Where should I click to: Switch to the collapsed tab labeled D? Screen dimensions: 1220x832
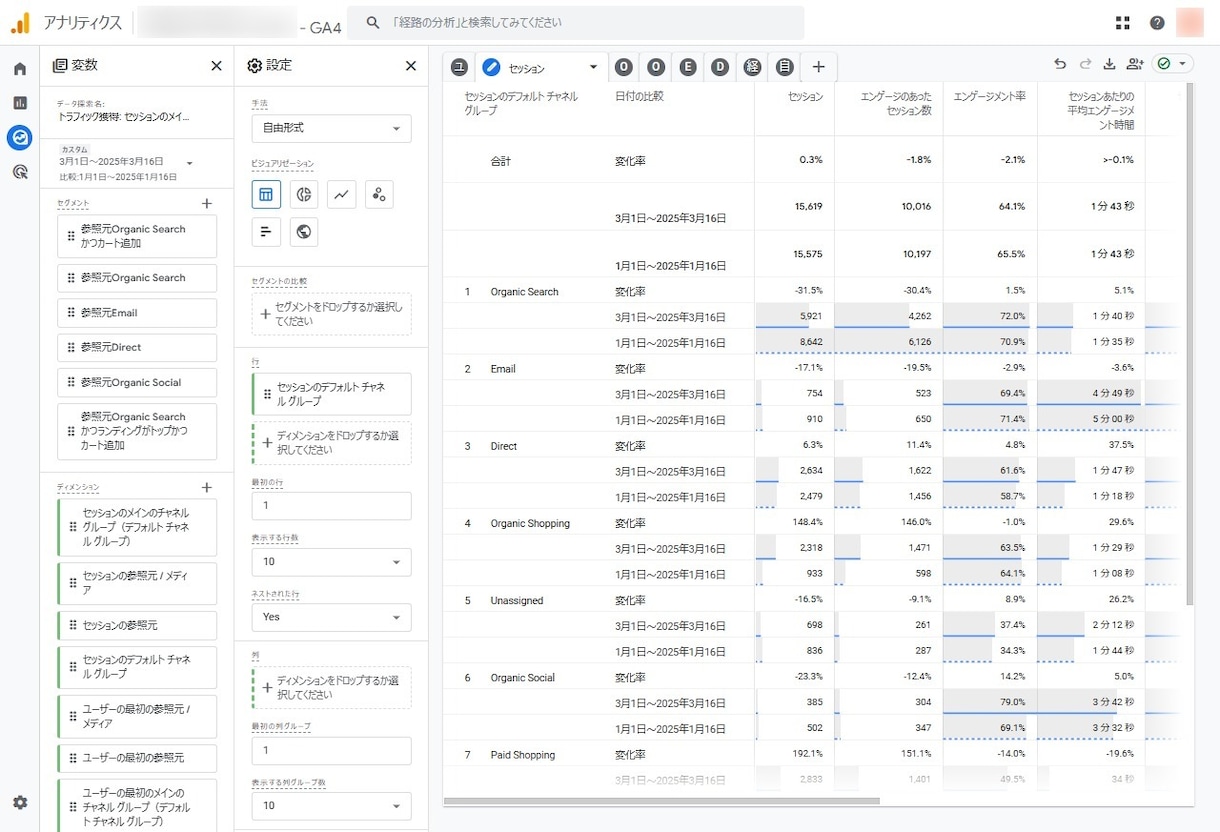tap(720, 67)
